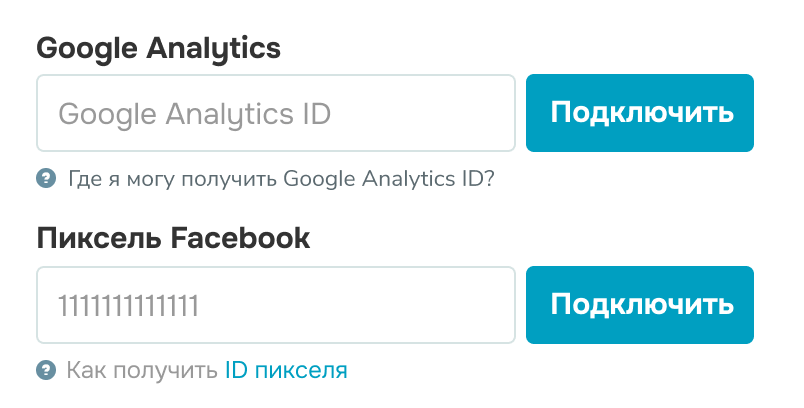Viewport: 804px width, 408px height.
Task: Select the 111111111111 placeholder in pixel field
Action: [128, 306]
